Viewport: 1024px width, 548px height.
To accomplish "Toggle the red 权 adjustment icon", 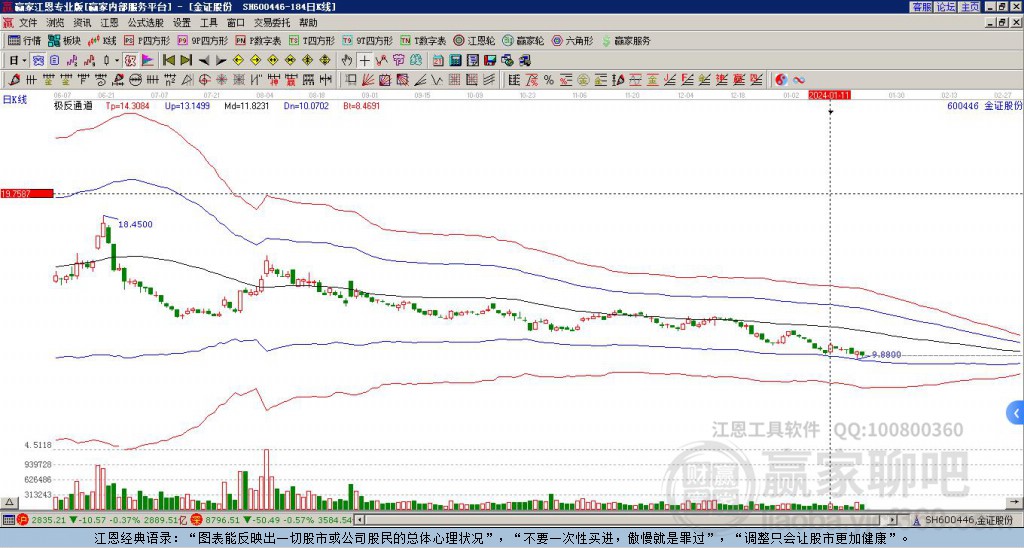I will pos(130,61).
